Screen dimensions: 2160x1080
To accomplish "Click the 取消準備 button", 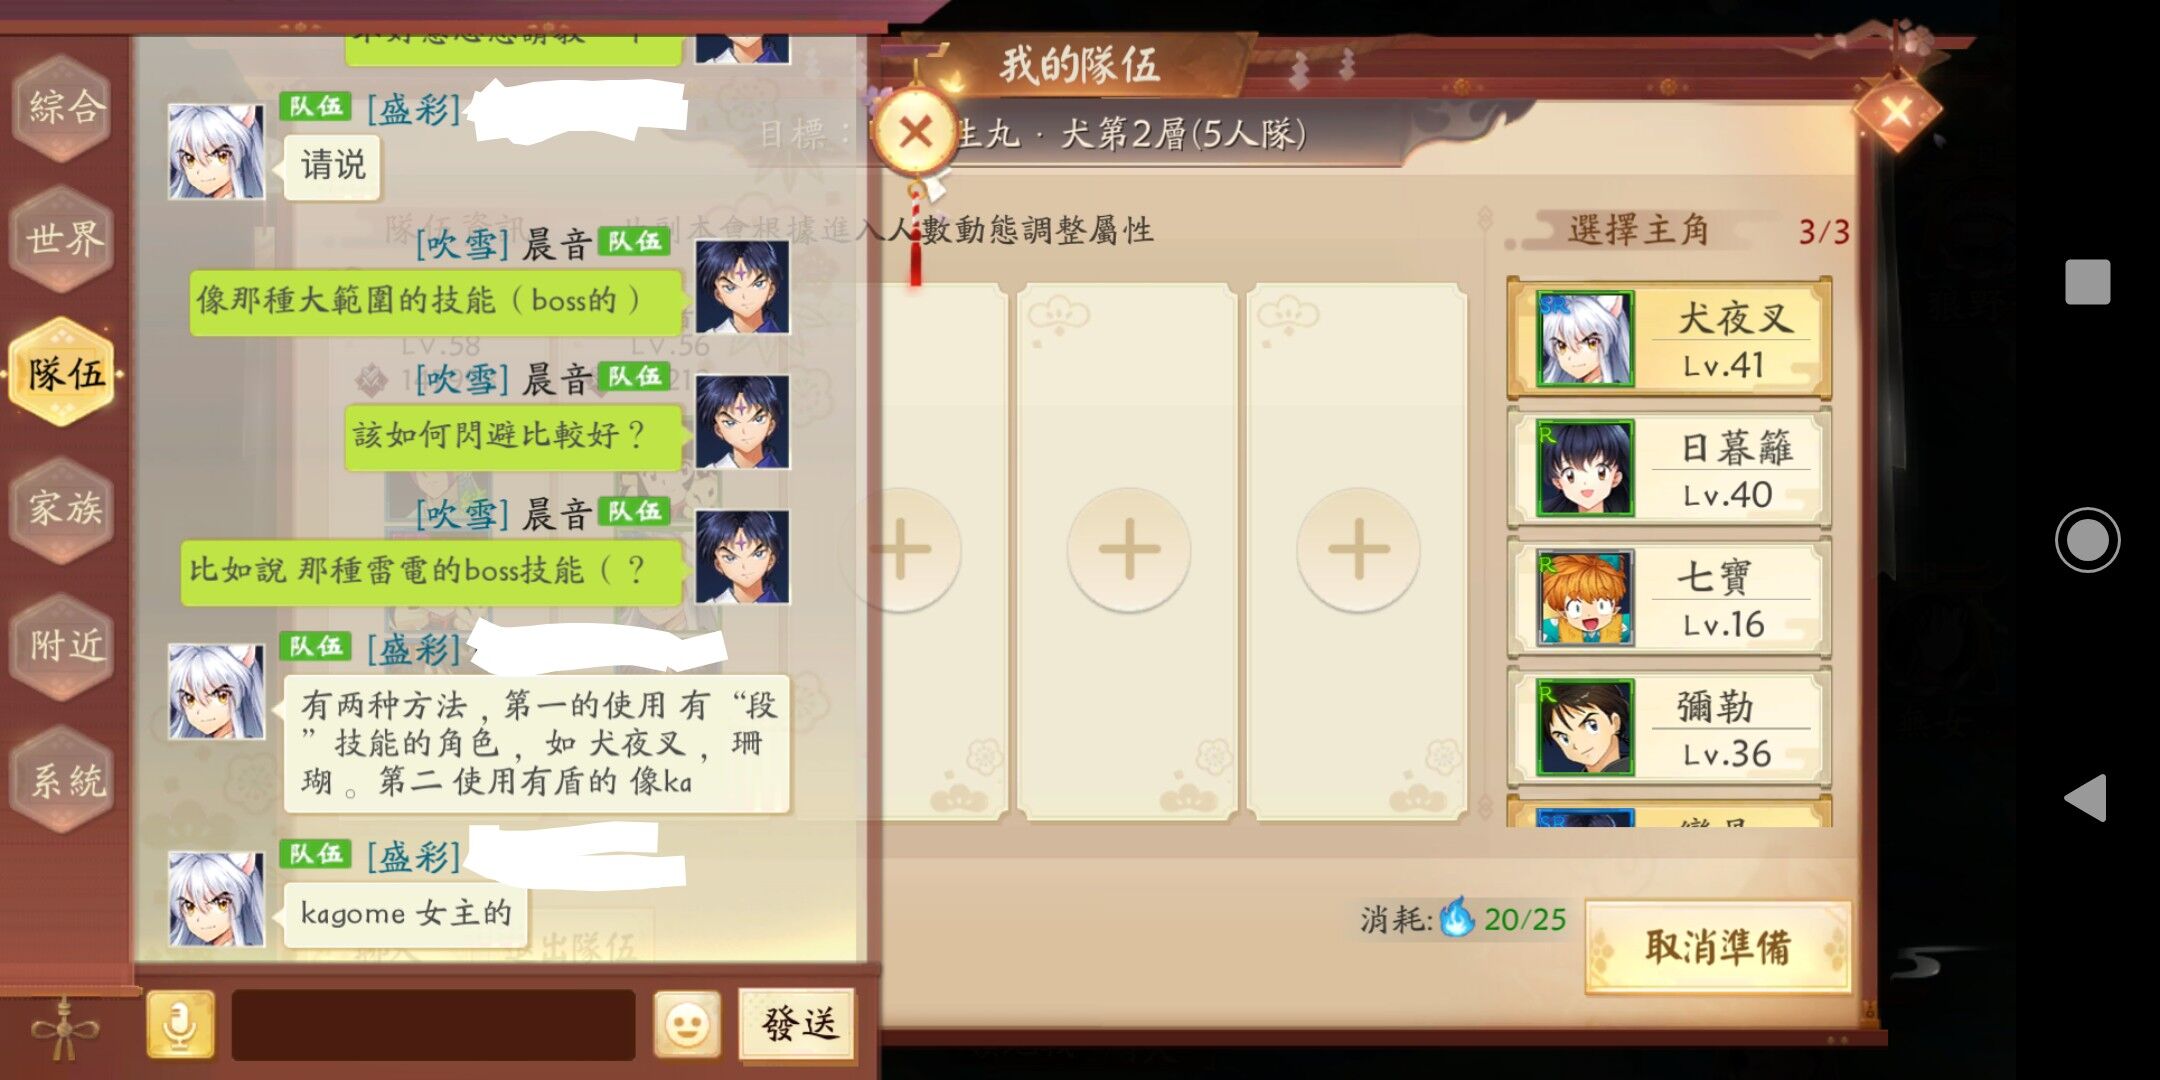I will (1717, 946).
